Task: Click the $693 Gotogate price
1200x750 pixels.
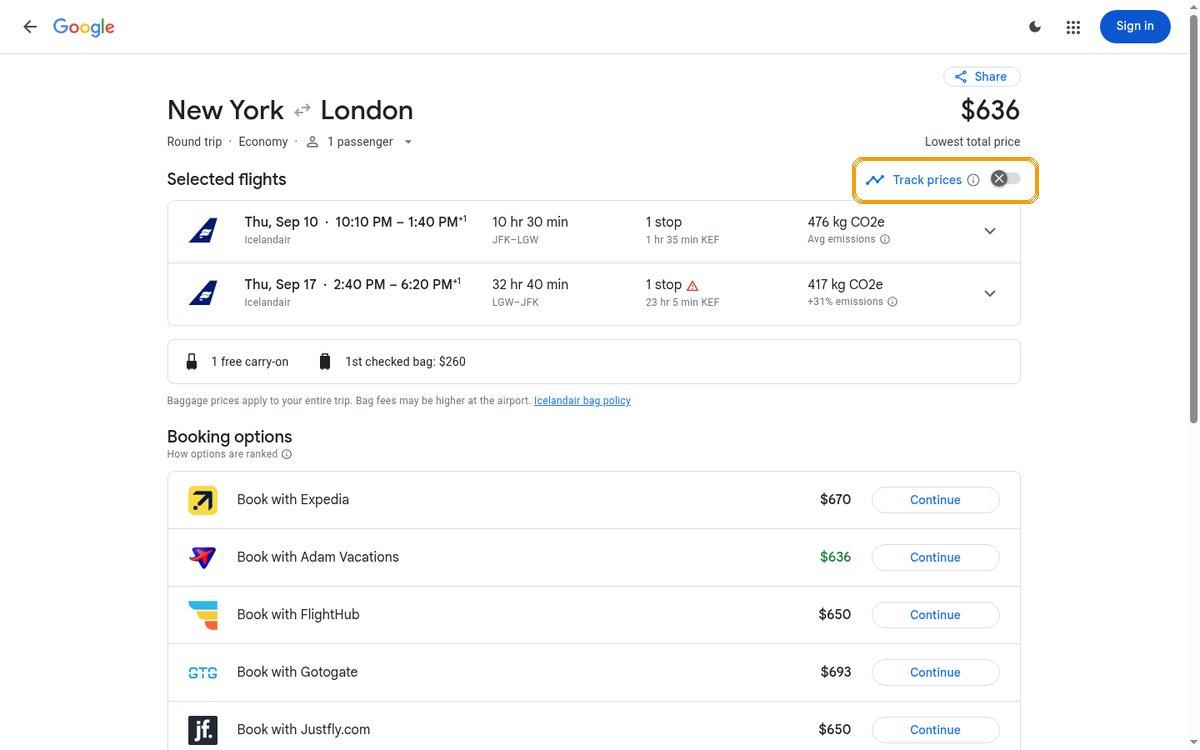Action: (835, 672)
